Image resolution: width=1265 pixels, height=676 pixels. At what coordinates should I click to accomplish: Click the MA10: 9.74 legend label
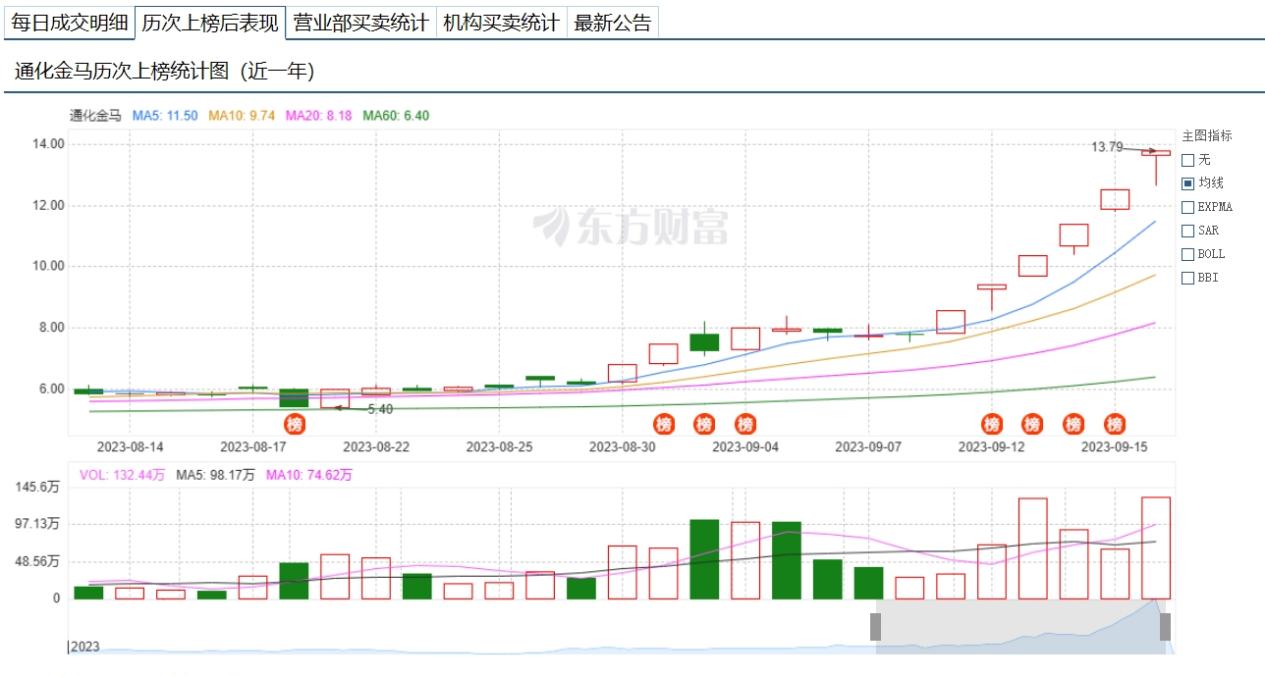pos(241,116)
